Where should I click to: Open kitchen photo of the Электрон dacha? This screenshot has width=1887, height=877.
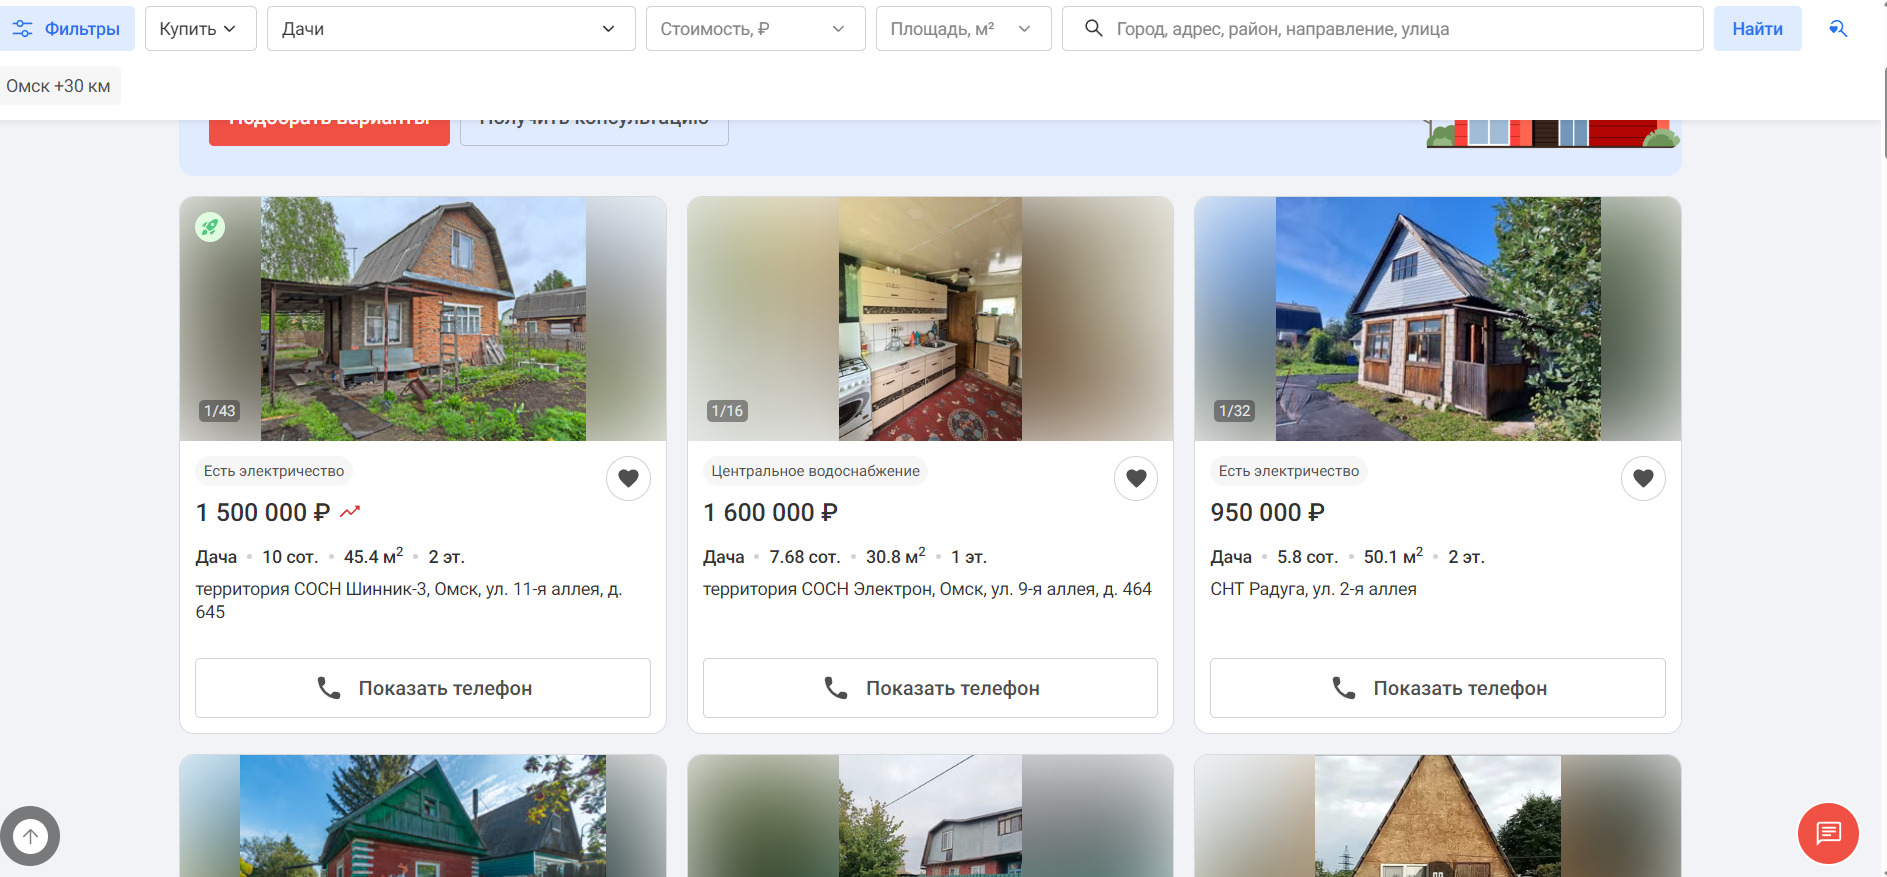[930, 319]
